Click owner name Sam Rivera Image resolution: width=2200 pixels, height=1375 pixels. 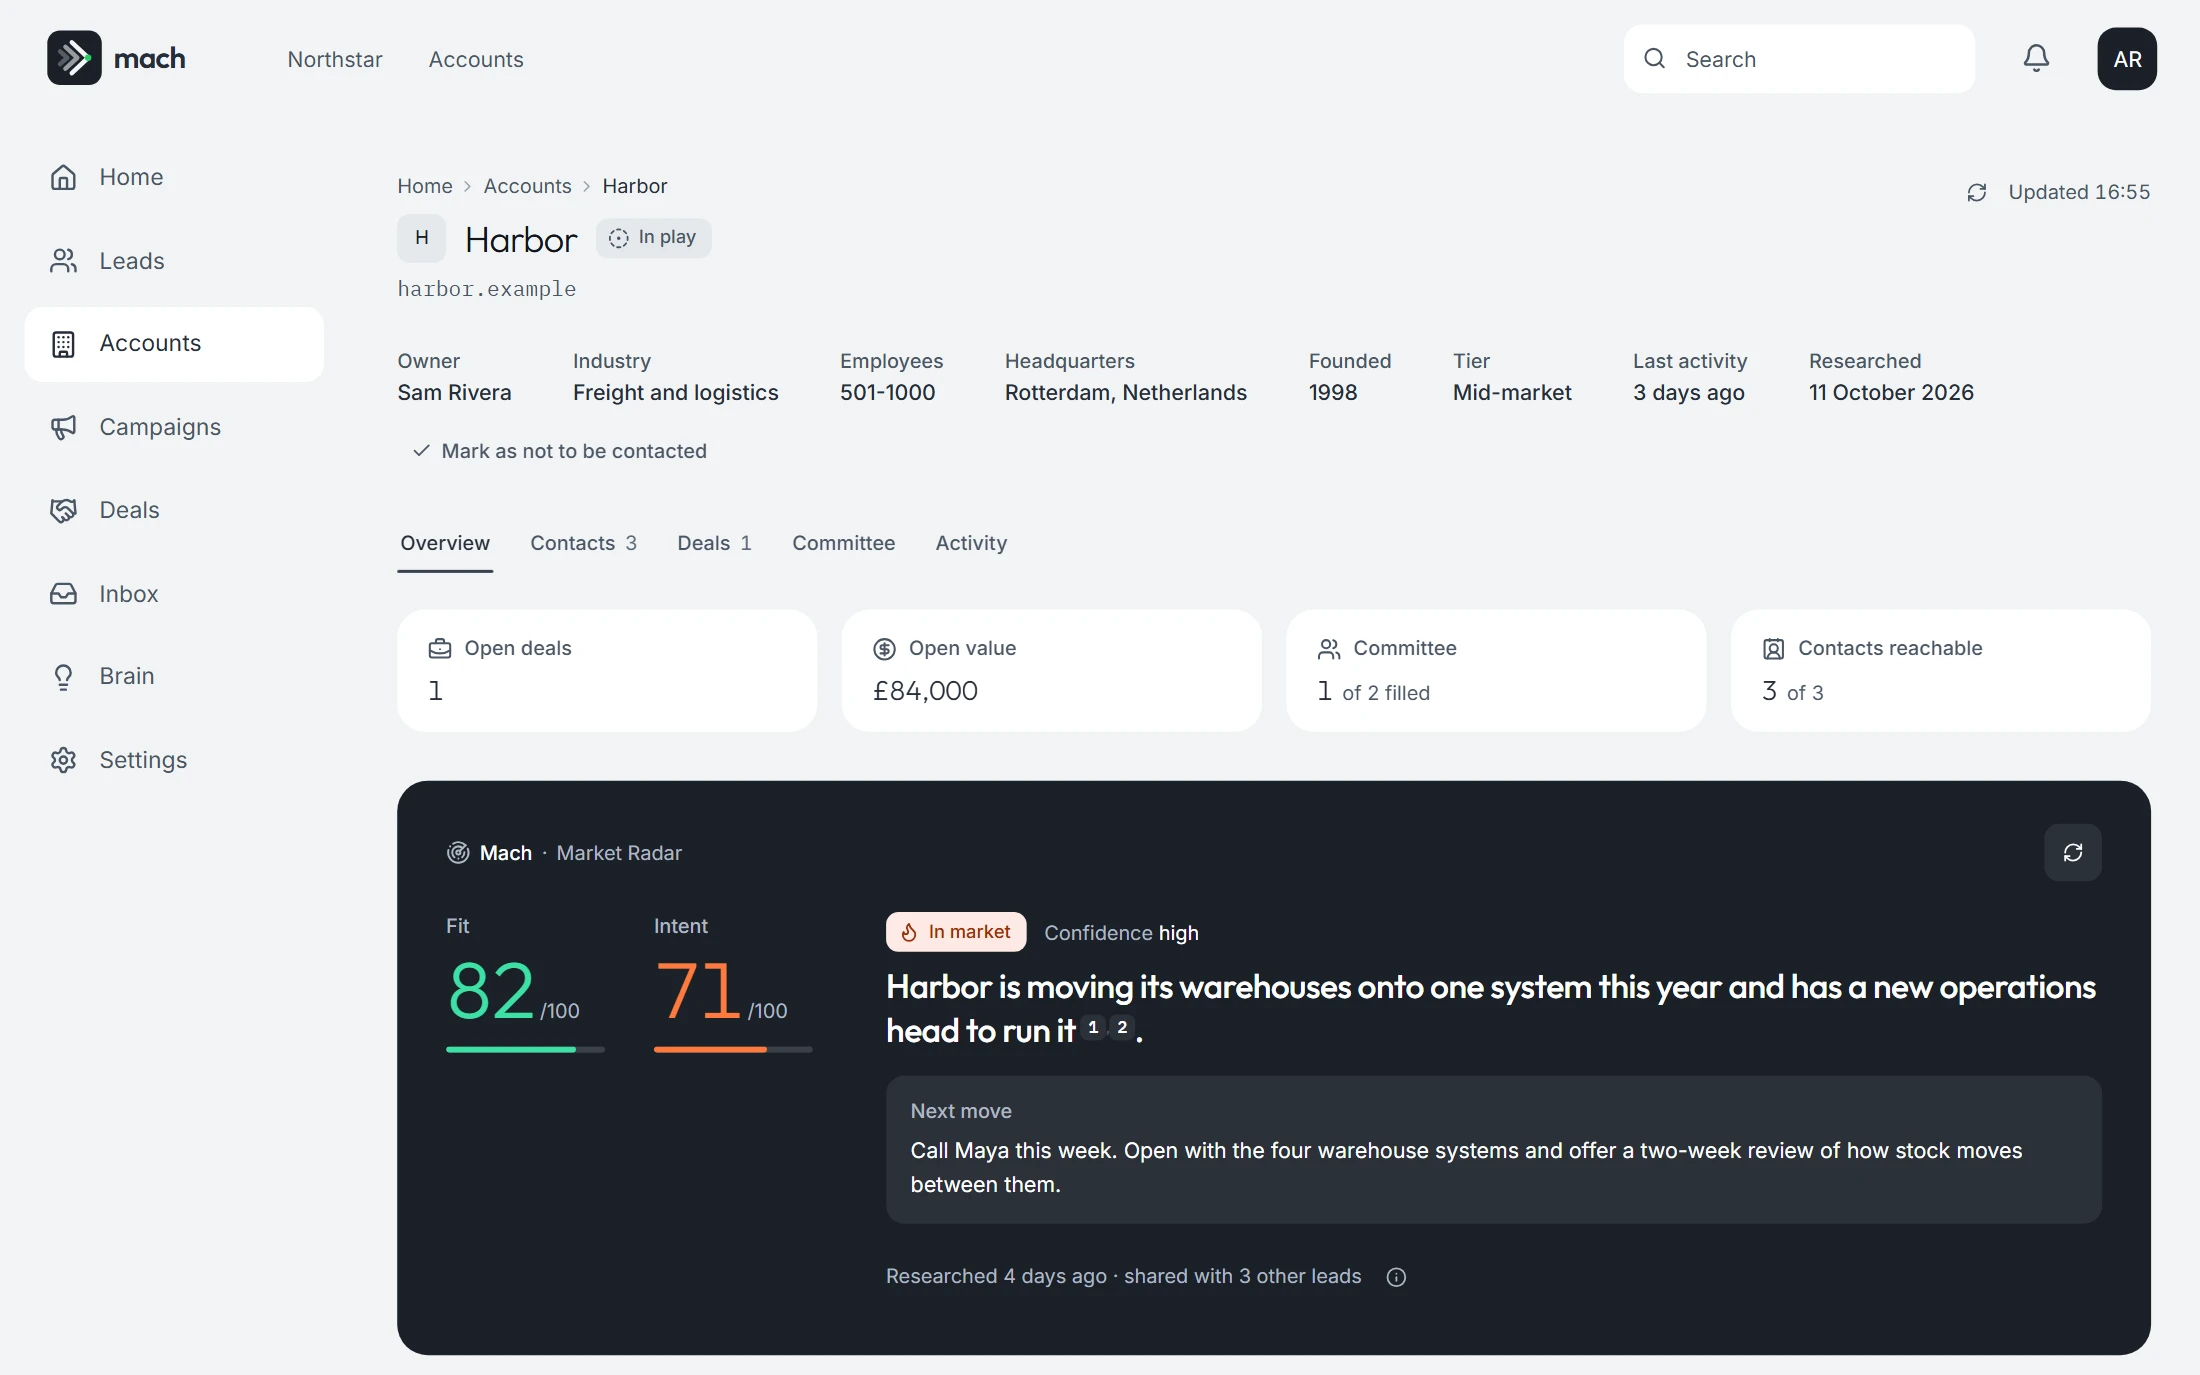pos(454,393)
